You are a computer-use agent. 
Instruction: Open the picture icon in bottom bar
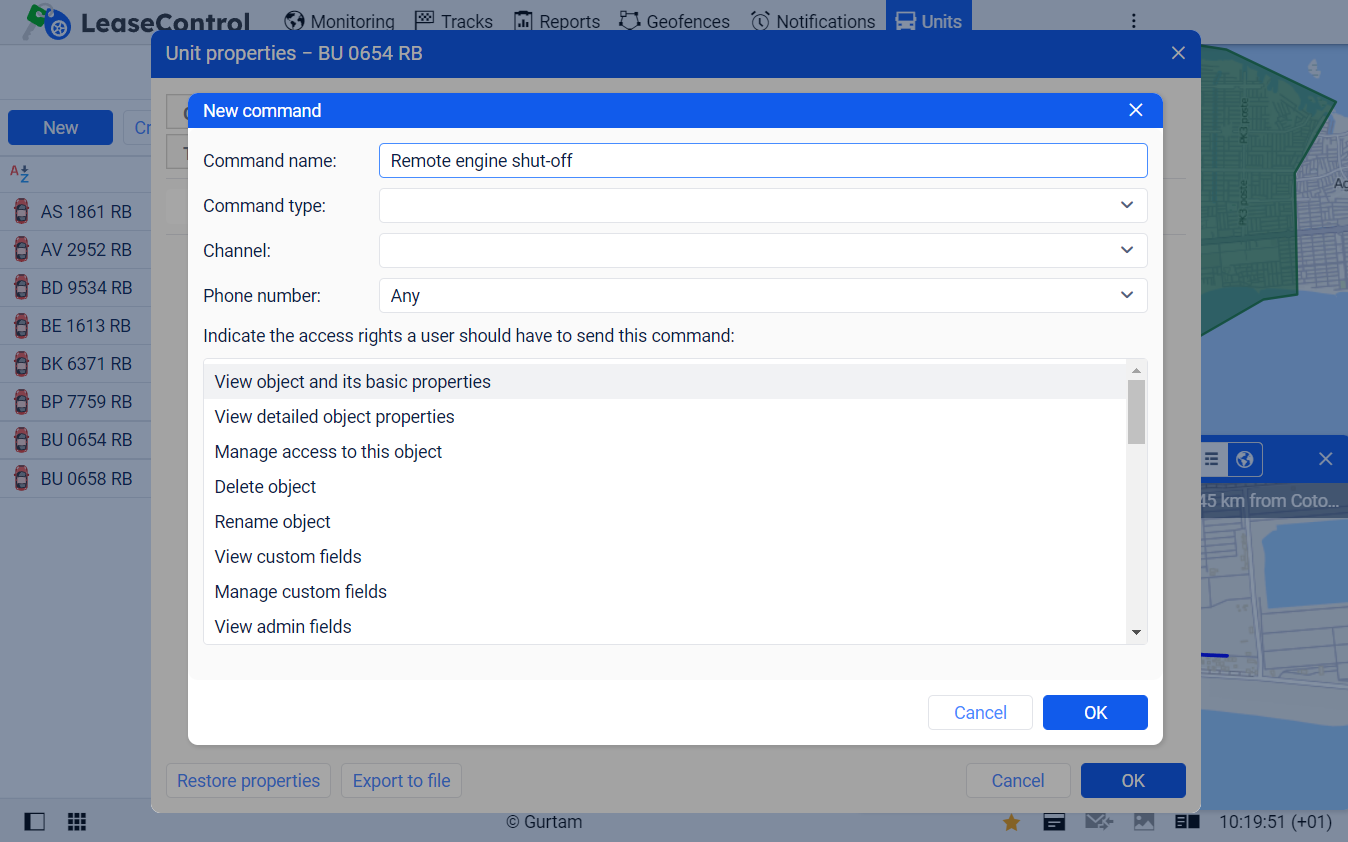[1144, 822]
